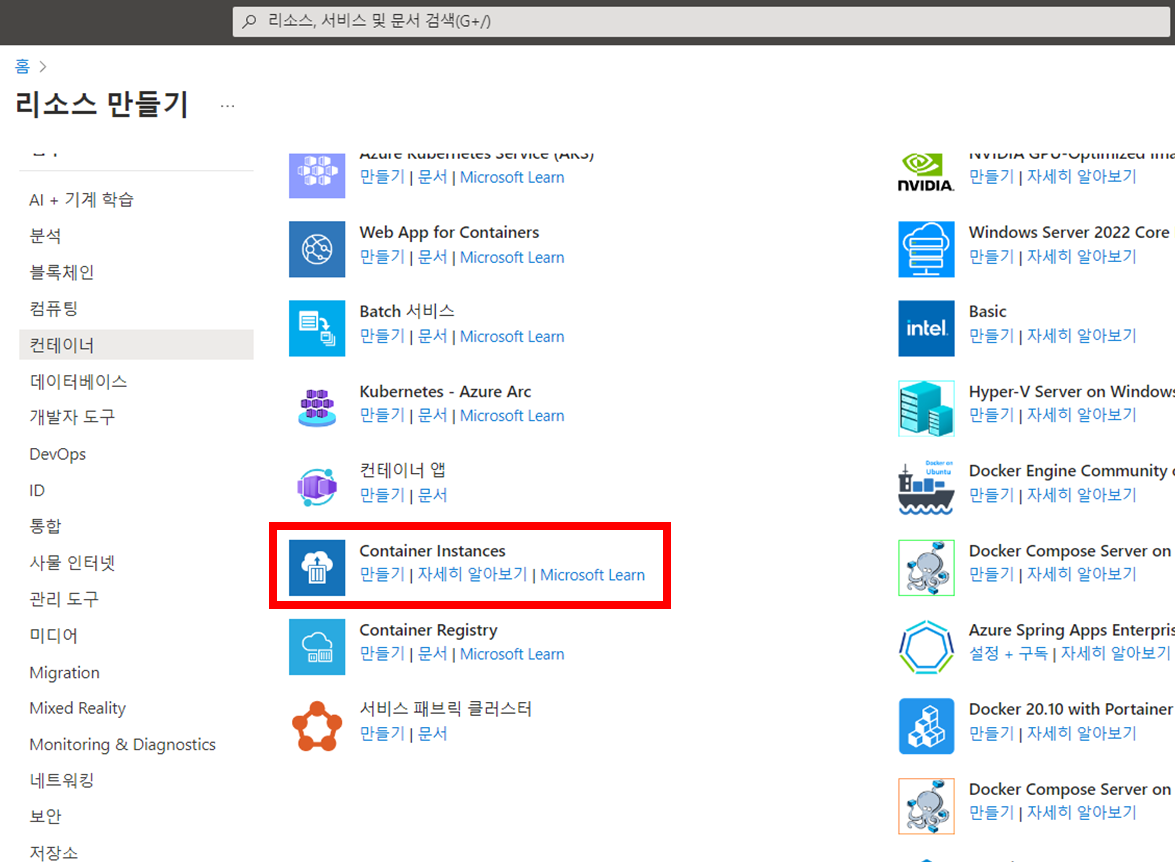Select 네트워킹 category
The image size is (1175, 862).
(136, 780)
